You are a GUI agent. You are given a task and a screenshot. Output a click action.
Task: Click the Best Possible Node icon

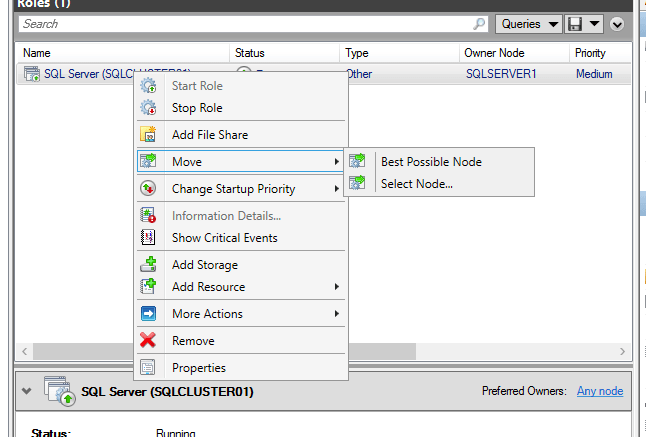click(x=357, y=161)
